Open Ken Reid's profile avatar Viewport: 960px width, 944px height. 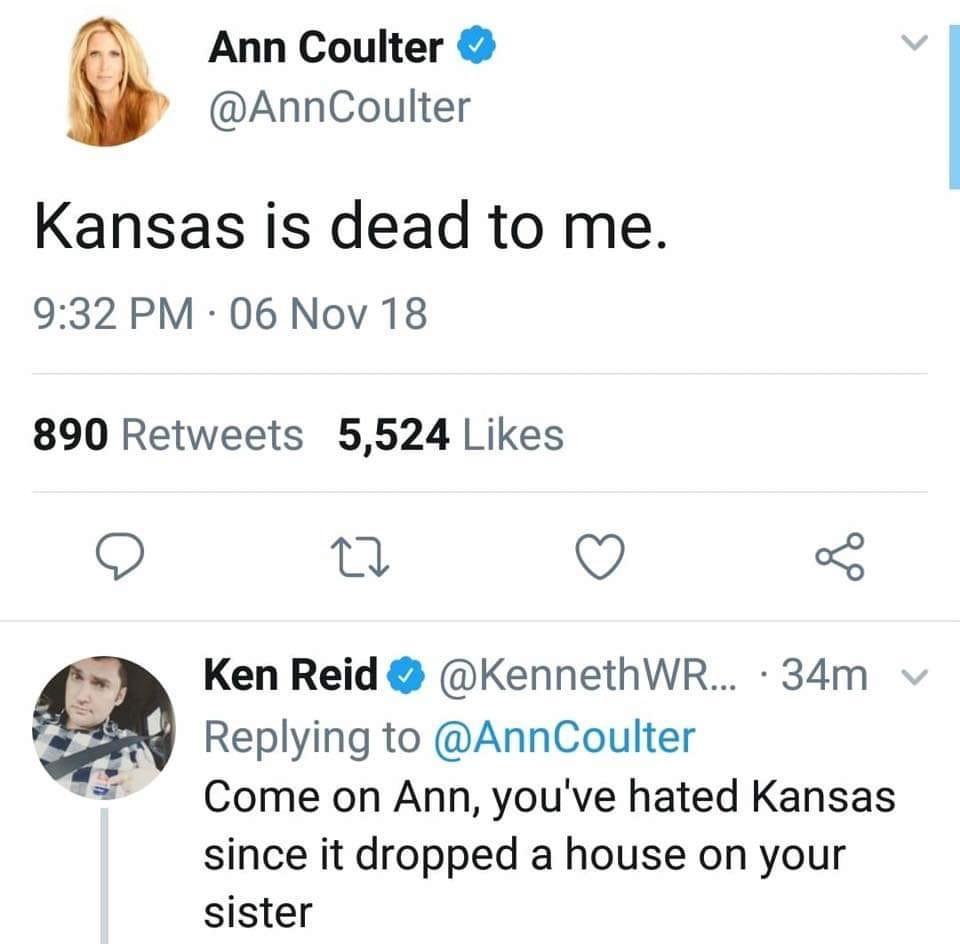tap(104, 726)
